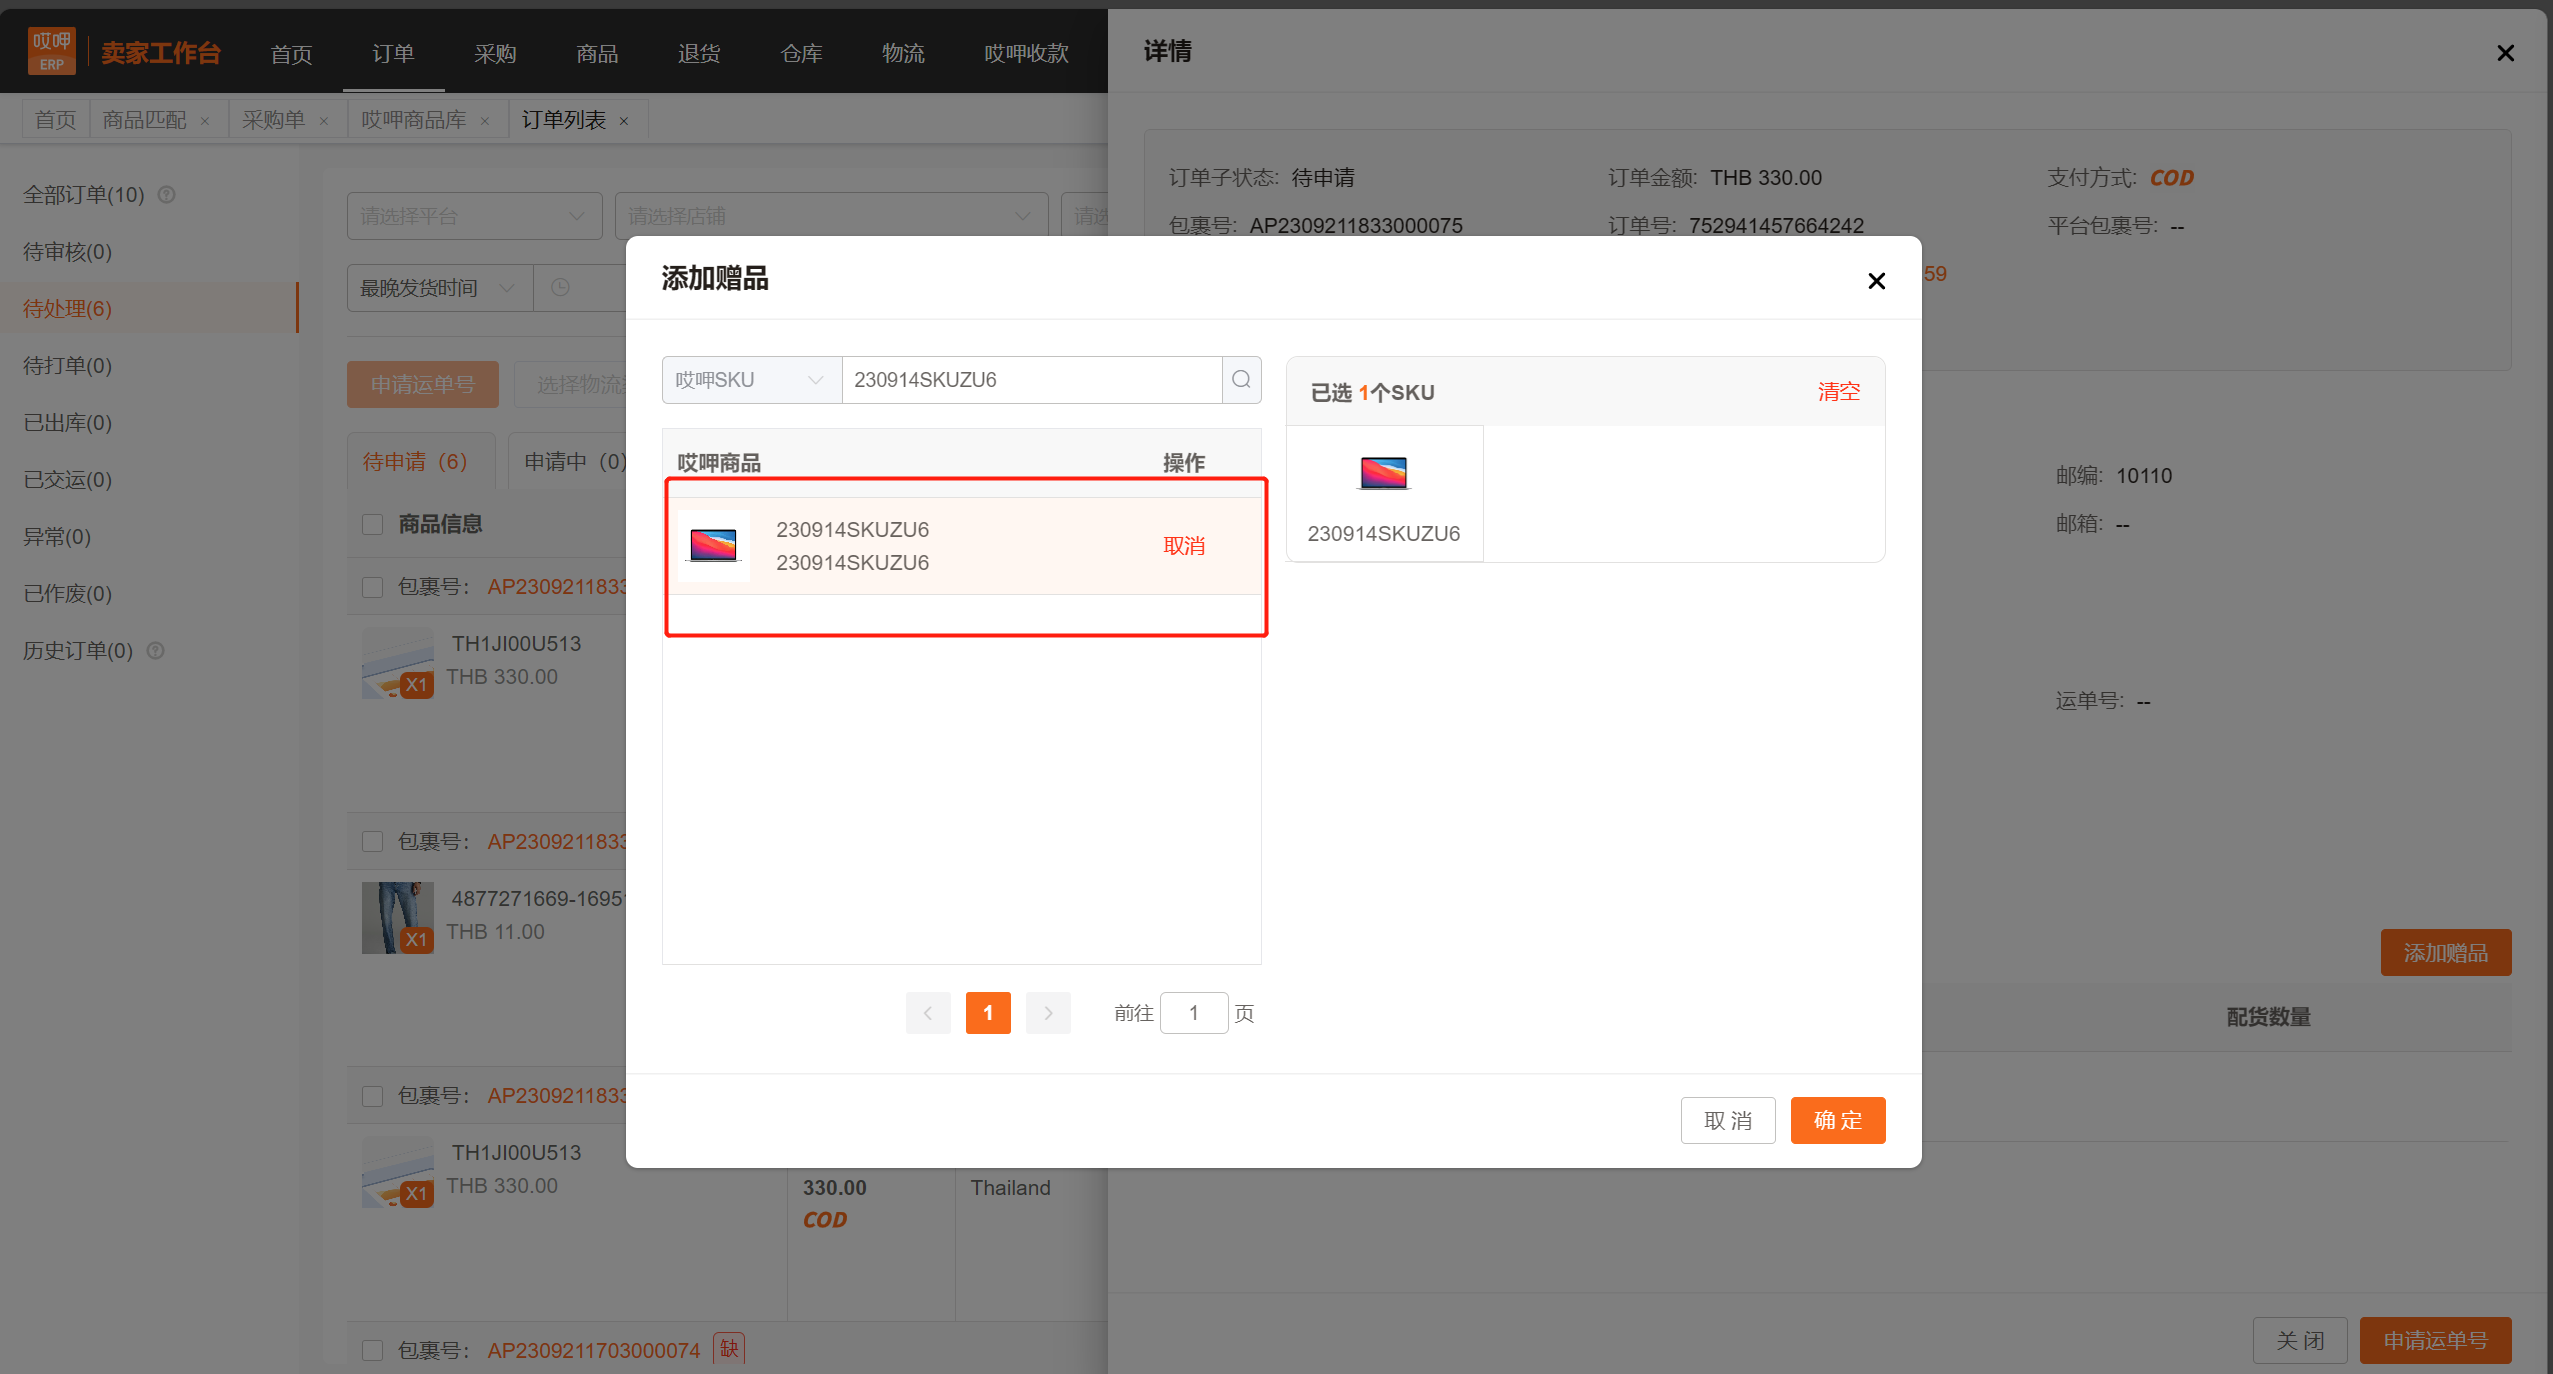Click the SKU search input field
The height and width of the screenshot is (1374, 2553).
1032,380
